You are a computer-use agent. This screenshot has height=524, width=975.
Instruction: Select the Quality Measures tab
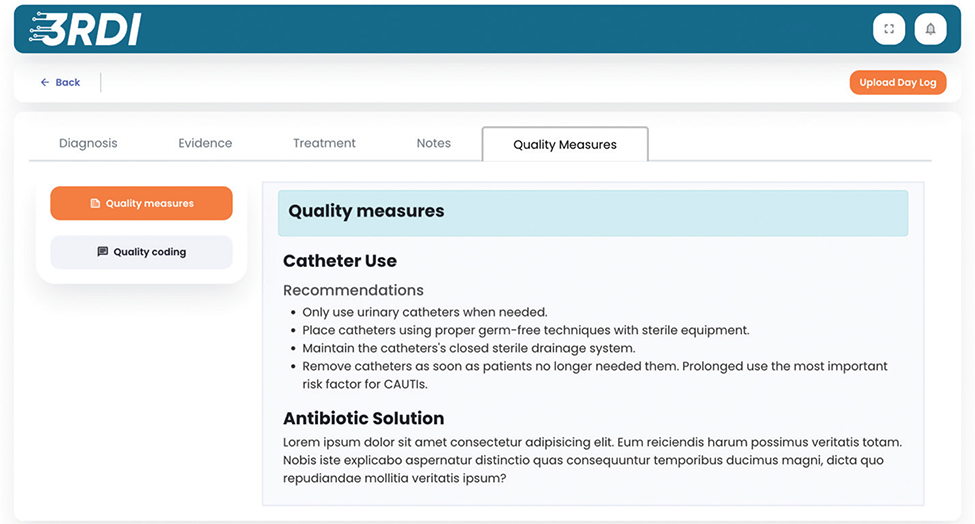click(x=565, y=144)
